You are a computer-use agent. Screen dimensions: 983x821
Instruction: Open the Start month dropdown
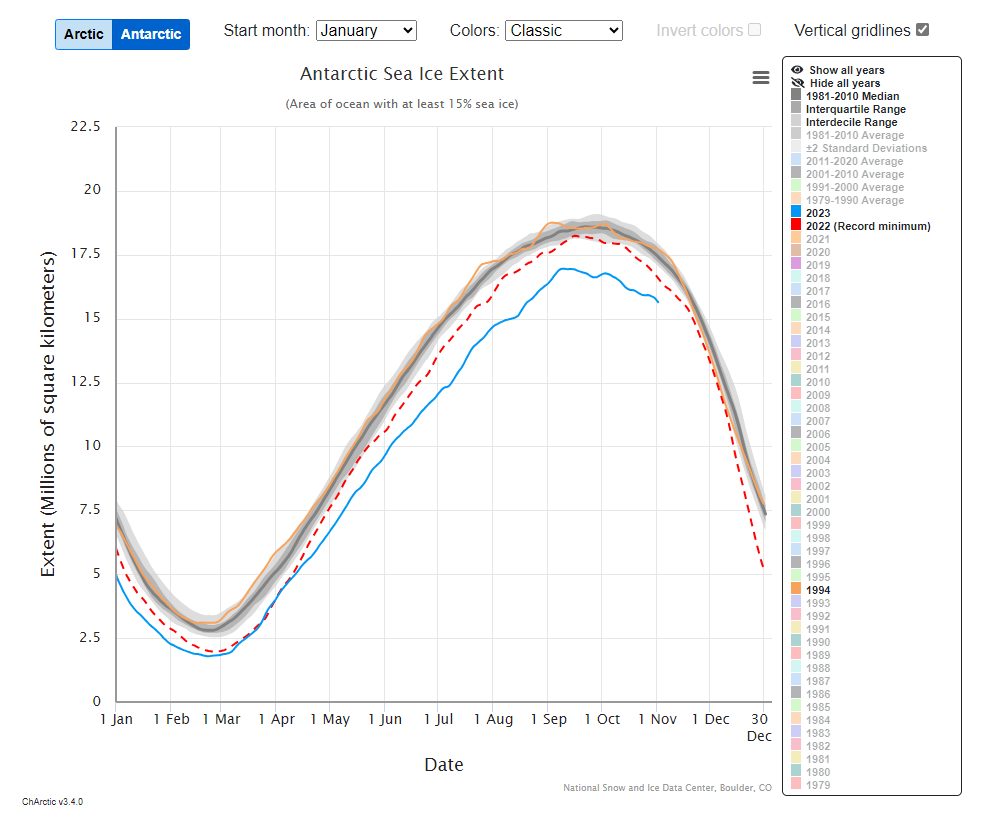[365, 30]
